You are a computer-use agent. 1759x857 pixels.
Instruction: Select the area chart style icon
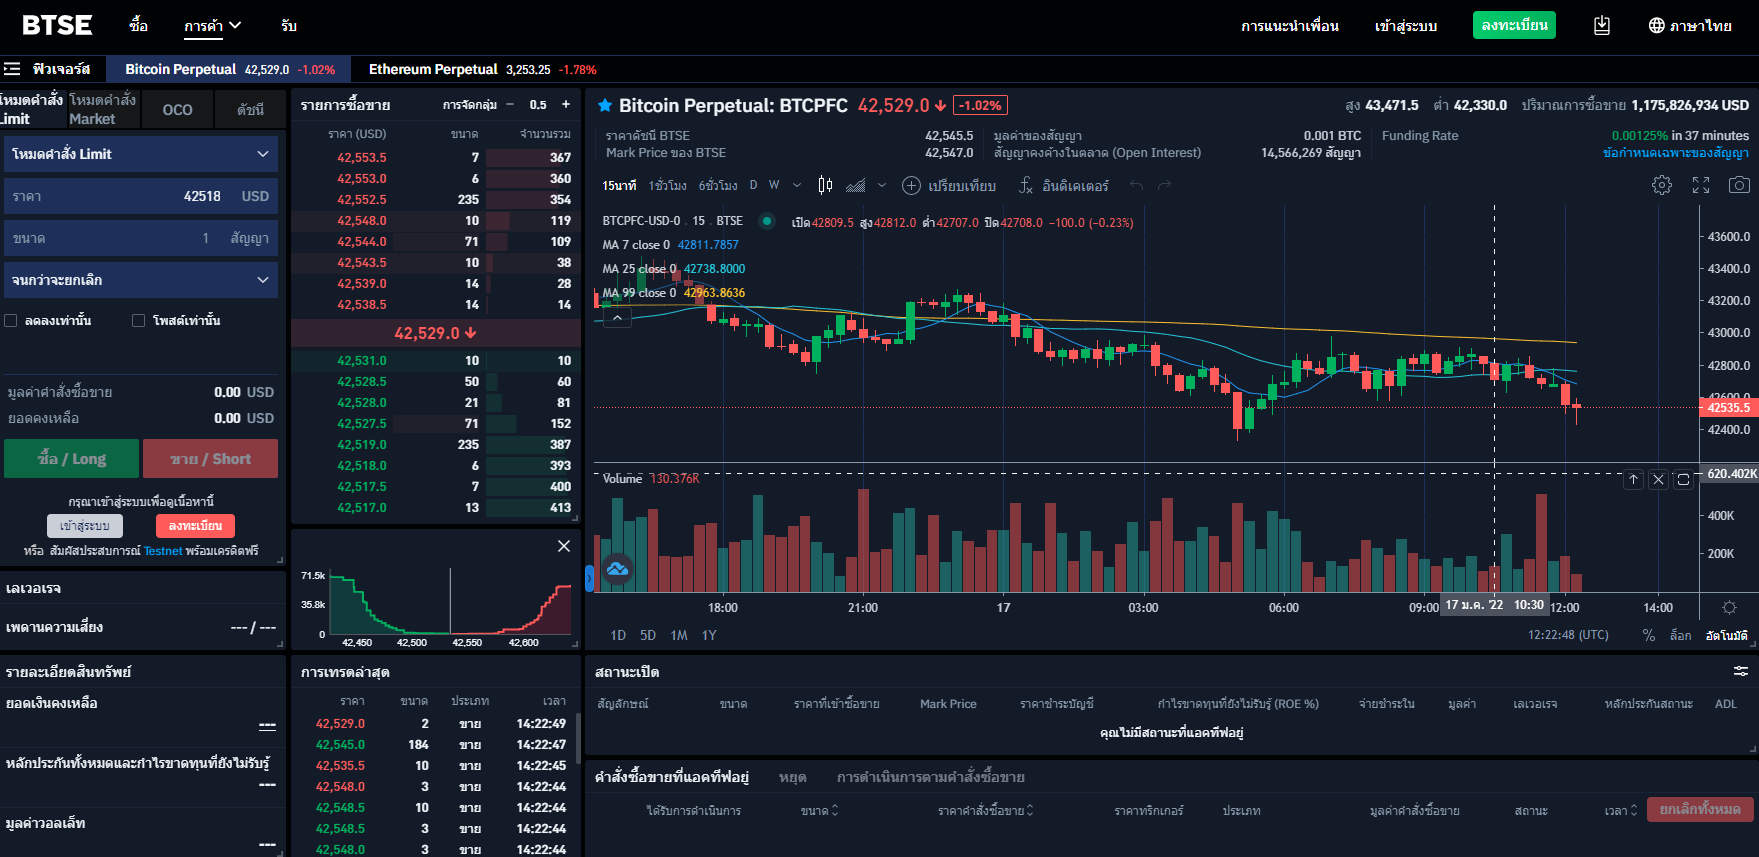(x=856, y=185)
